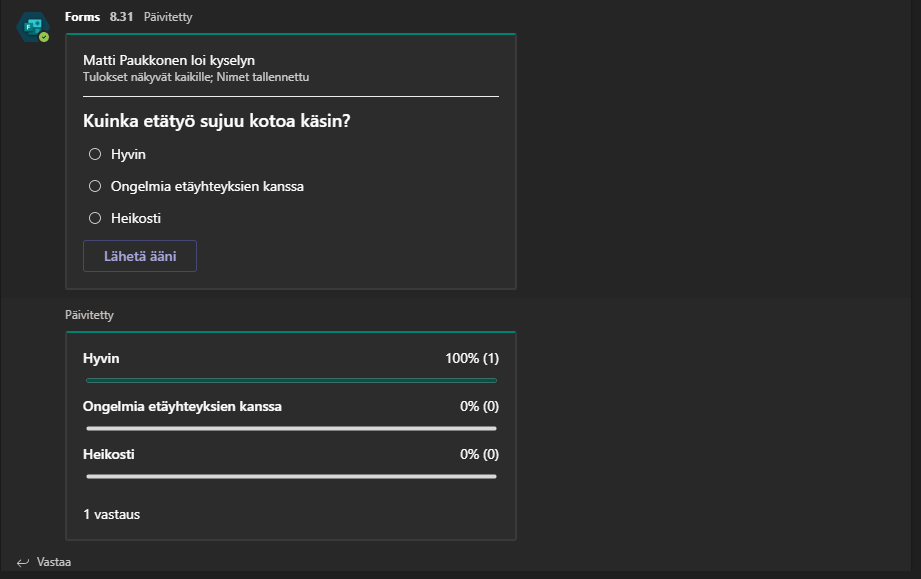Choose "Ongelmia etäyhteyksien kanssa" radio option

95,186
